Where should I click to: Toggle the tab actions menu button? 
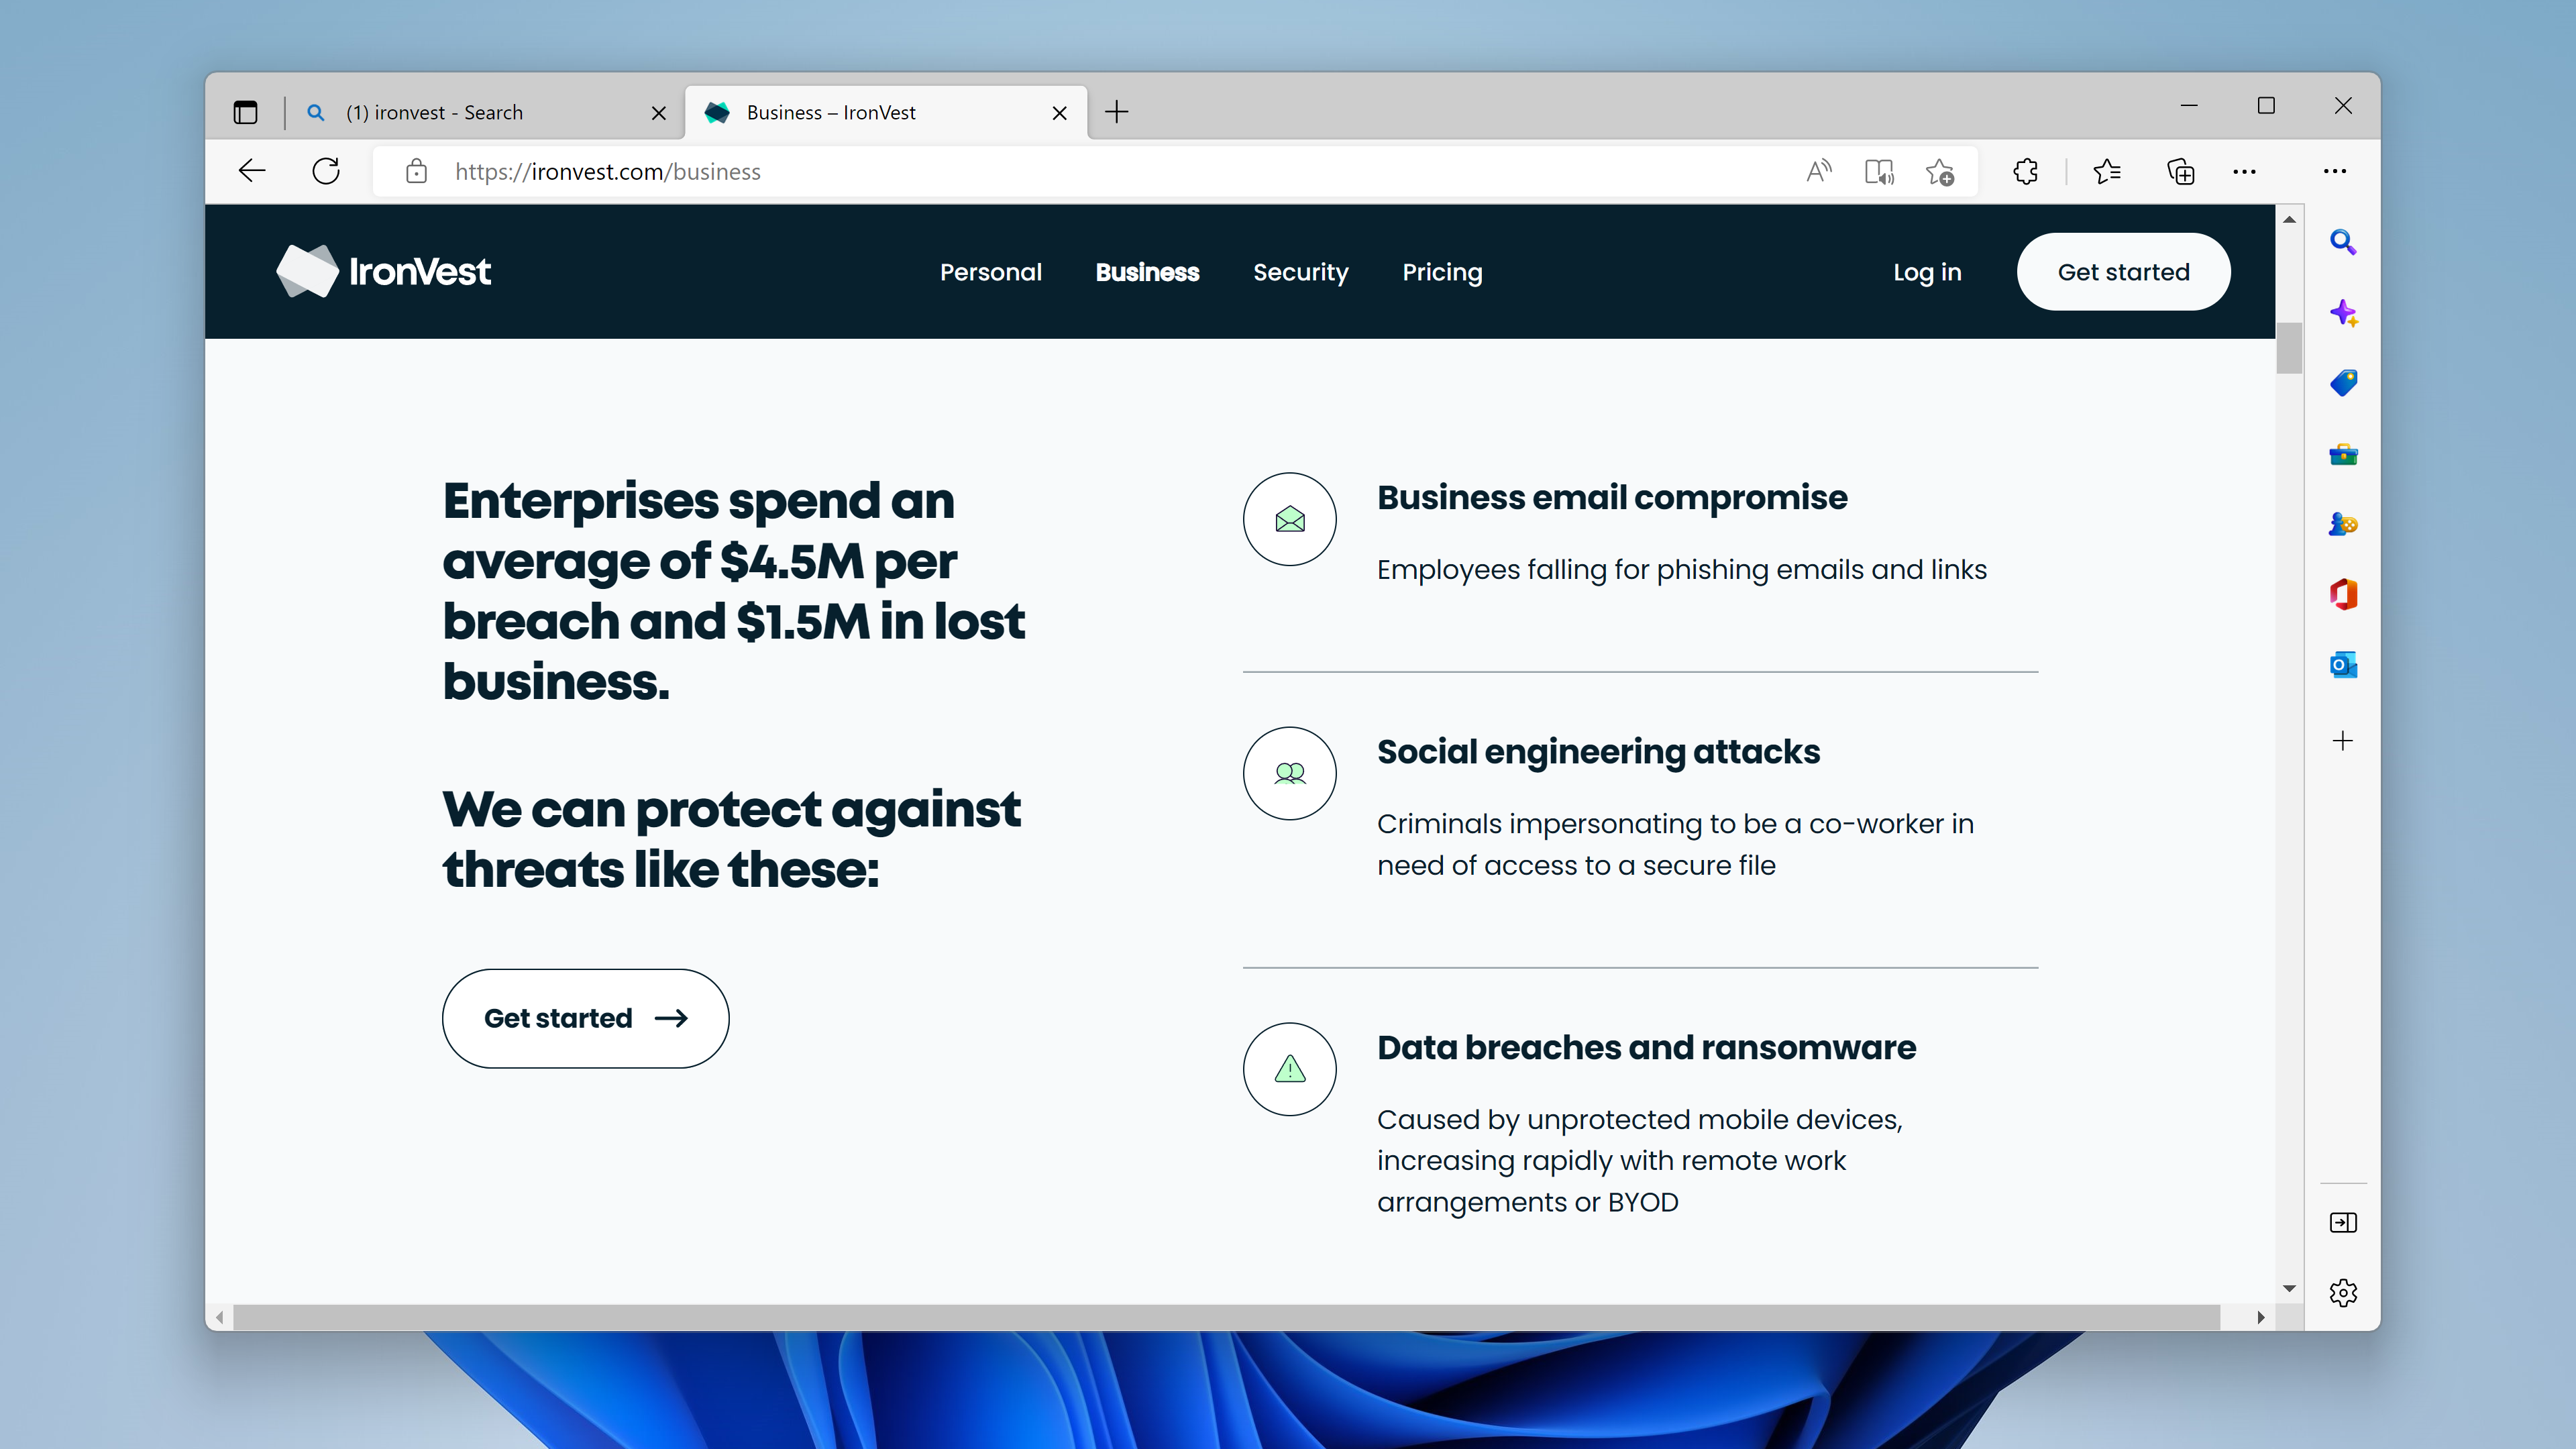pyautogui.click(x=245, y=112)
